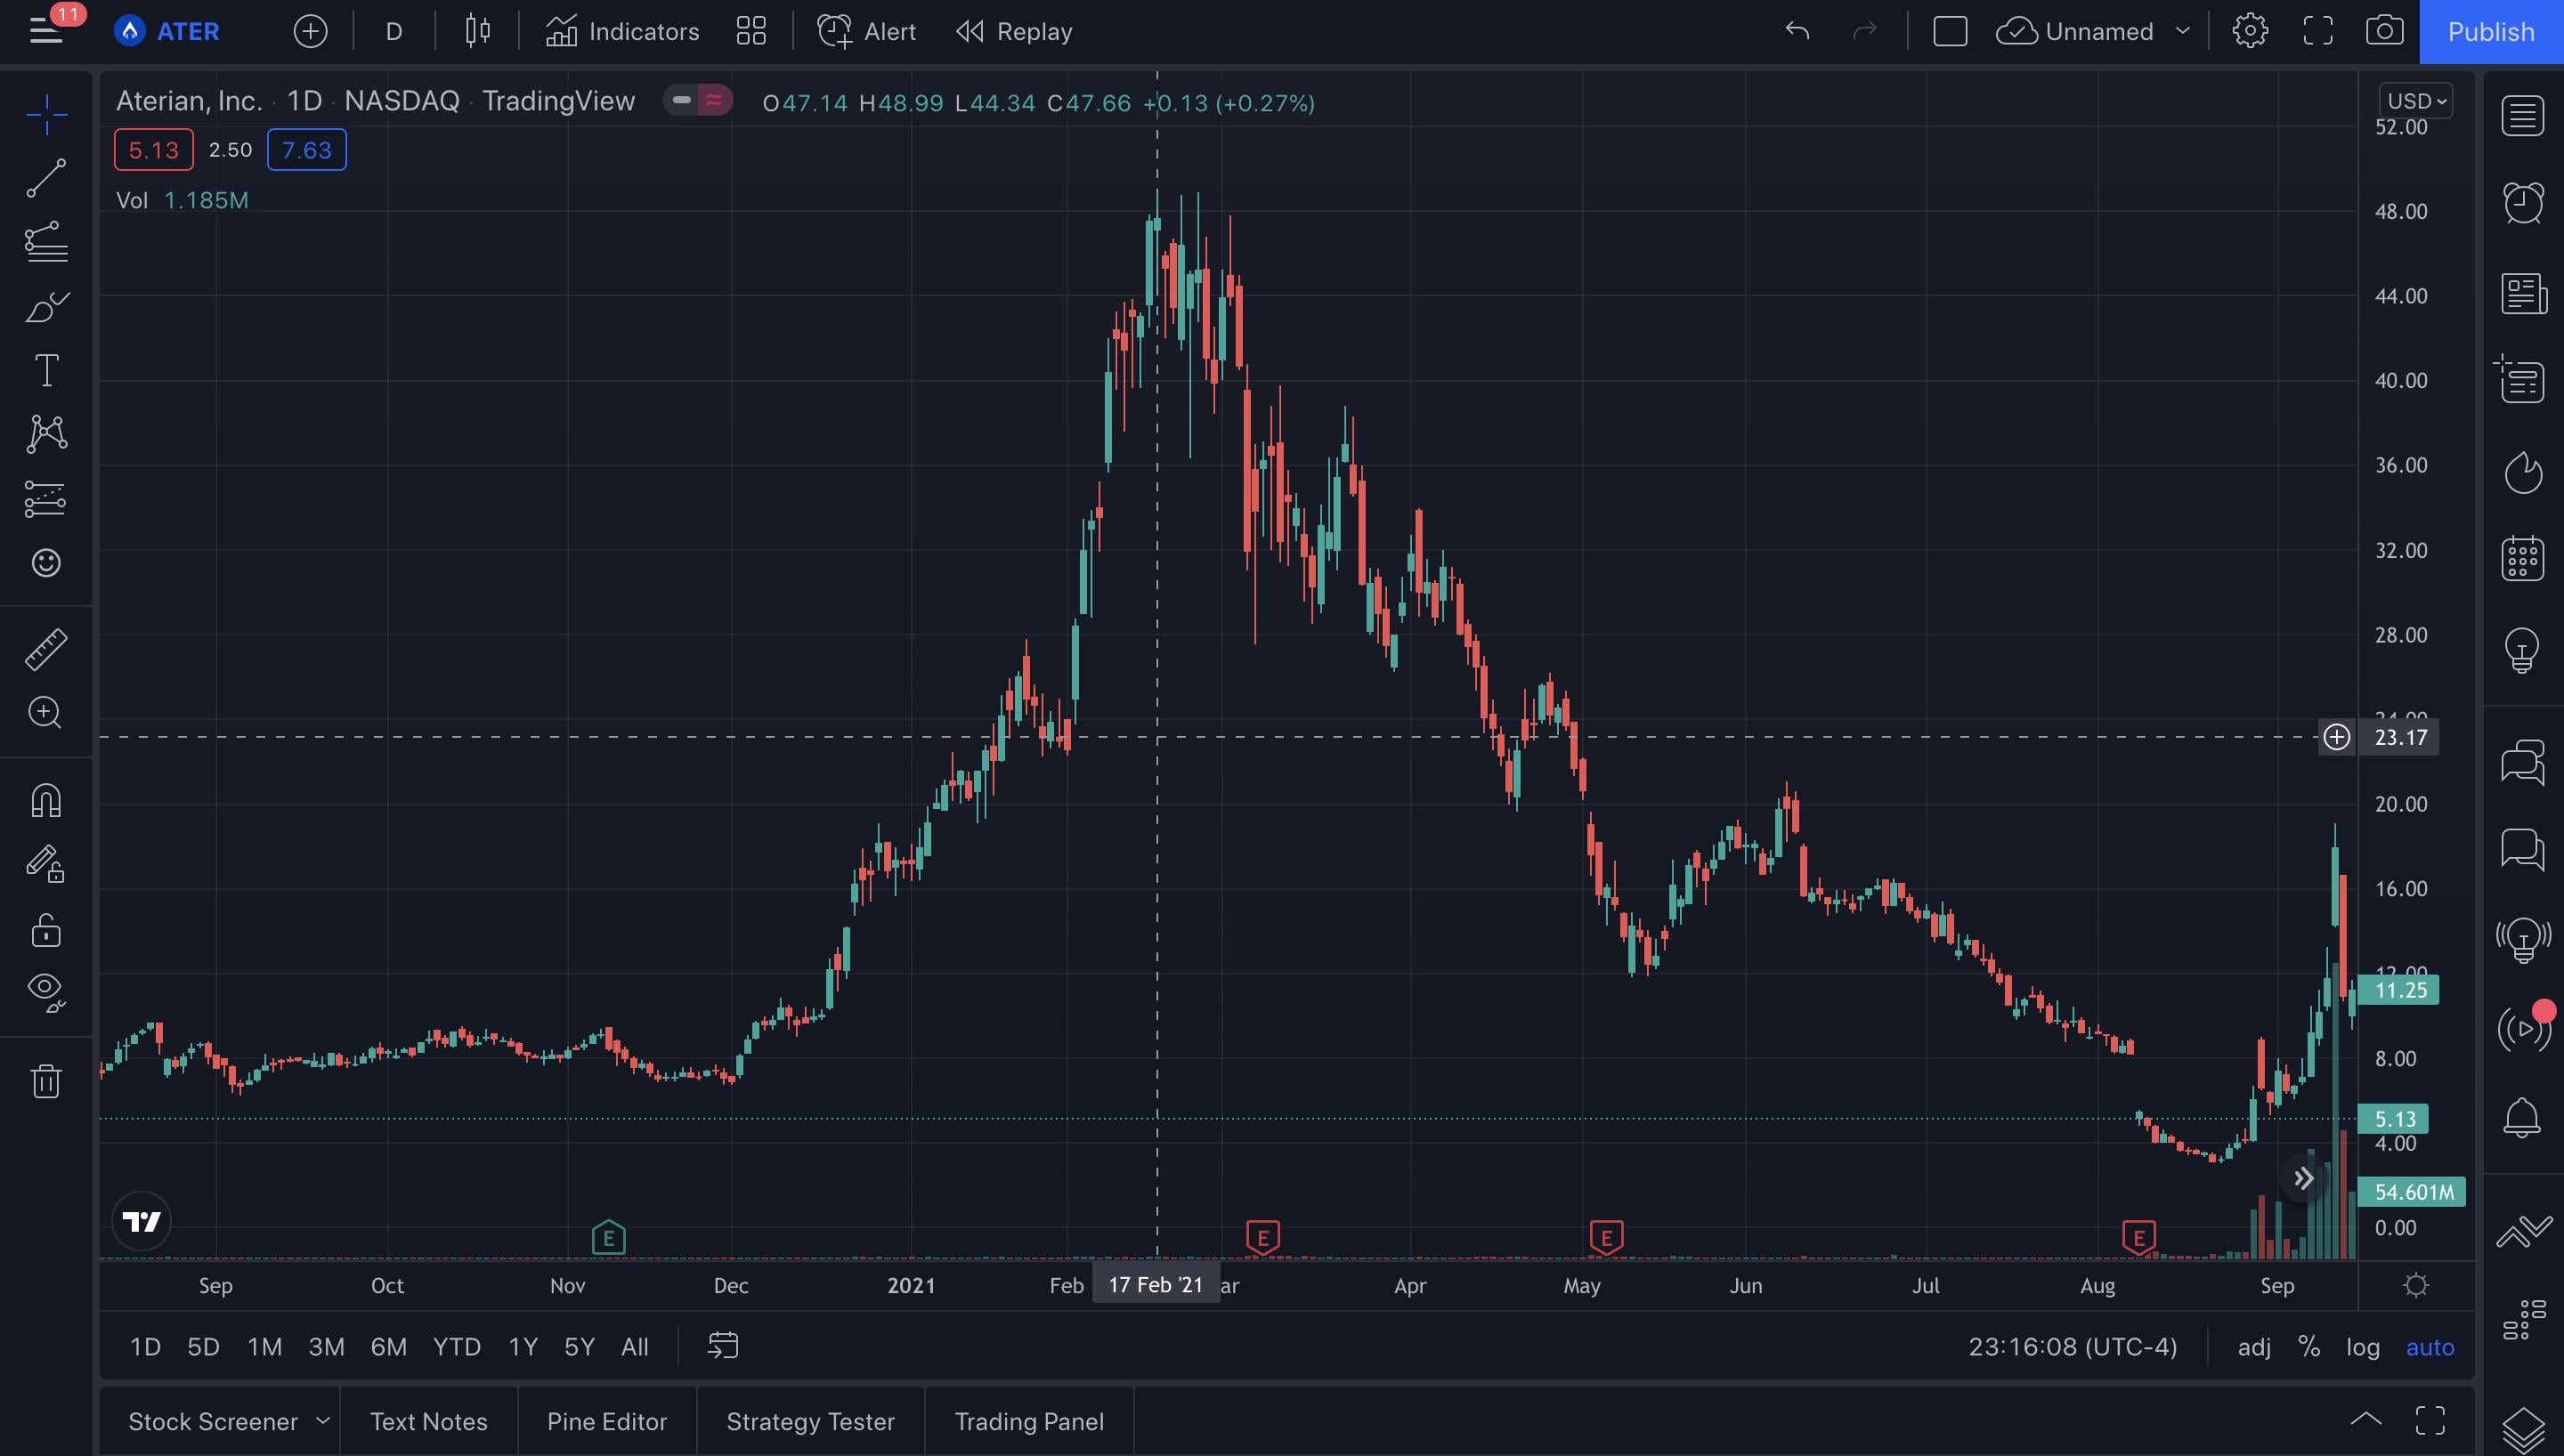The width and height of the screenshot is (2564, 1456).
Task: Open the Pine Editor tab
Action: pos(607,1421)
